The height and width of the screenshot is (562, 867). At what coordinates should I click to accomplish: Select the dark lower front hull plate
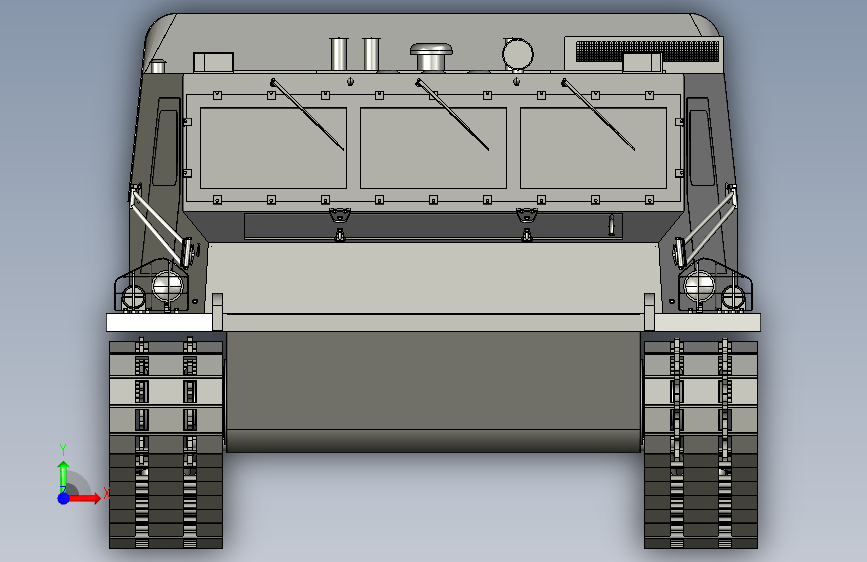pyautogui.click(x=433, y=392)
